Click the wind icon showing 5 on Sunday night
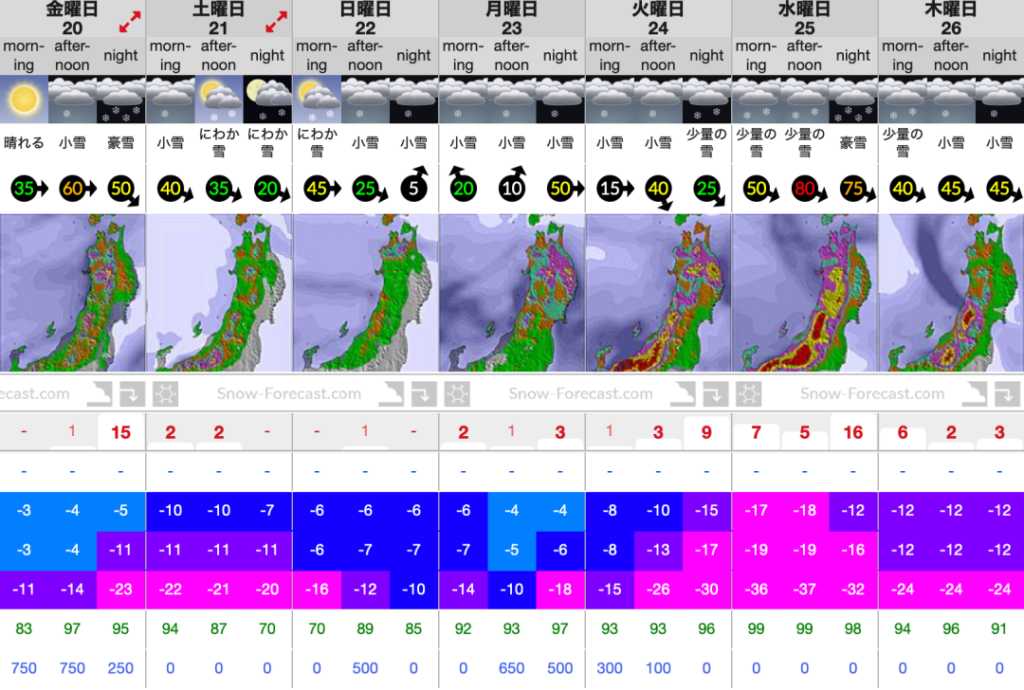1024x690 pixels. click(x=414, y=185)
